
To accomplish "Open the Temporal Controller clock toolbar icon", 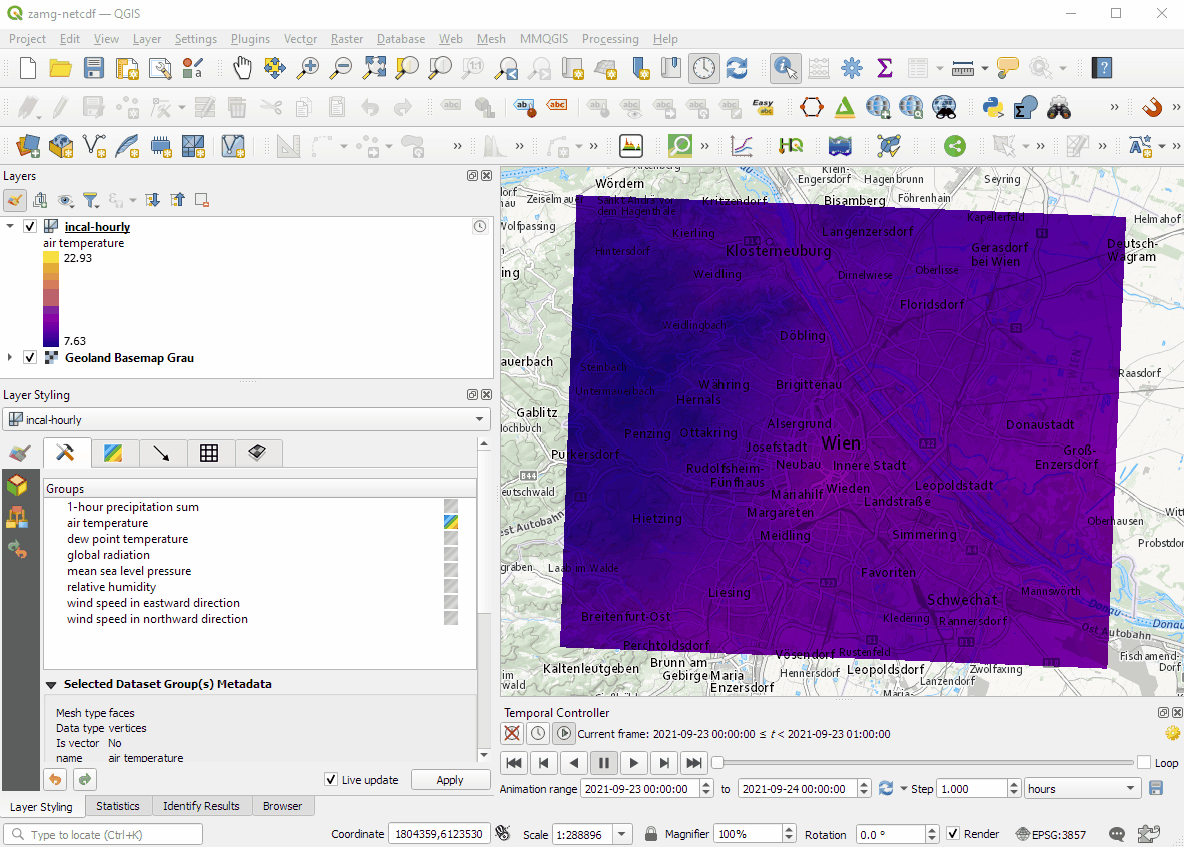I will click(704, 67).
